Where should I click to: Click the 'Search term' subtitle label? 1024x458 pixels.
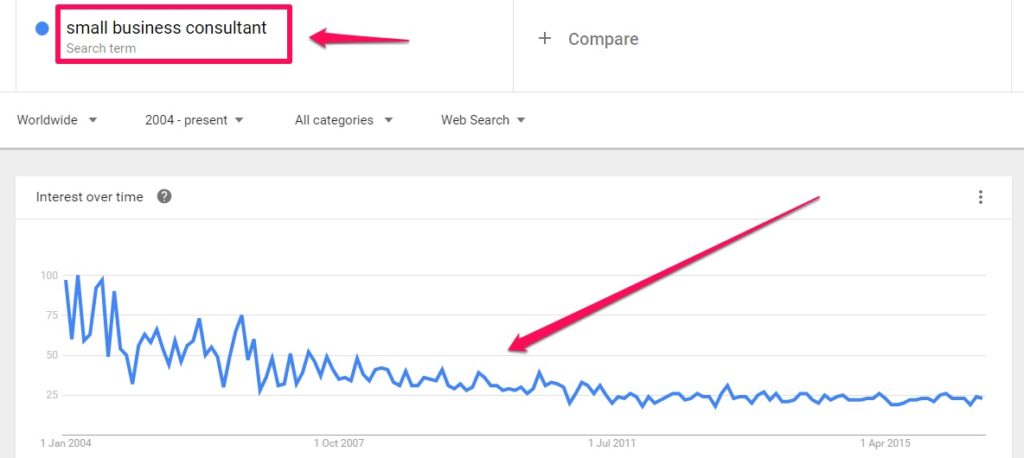coord(101,48)
